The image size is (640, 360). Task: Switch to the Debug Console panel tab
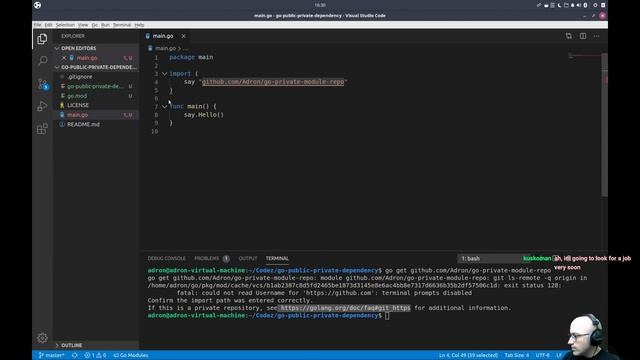(167, 258)
